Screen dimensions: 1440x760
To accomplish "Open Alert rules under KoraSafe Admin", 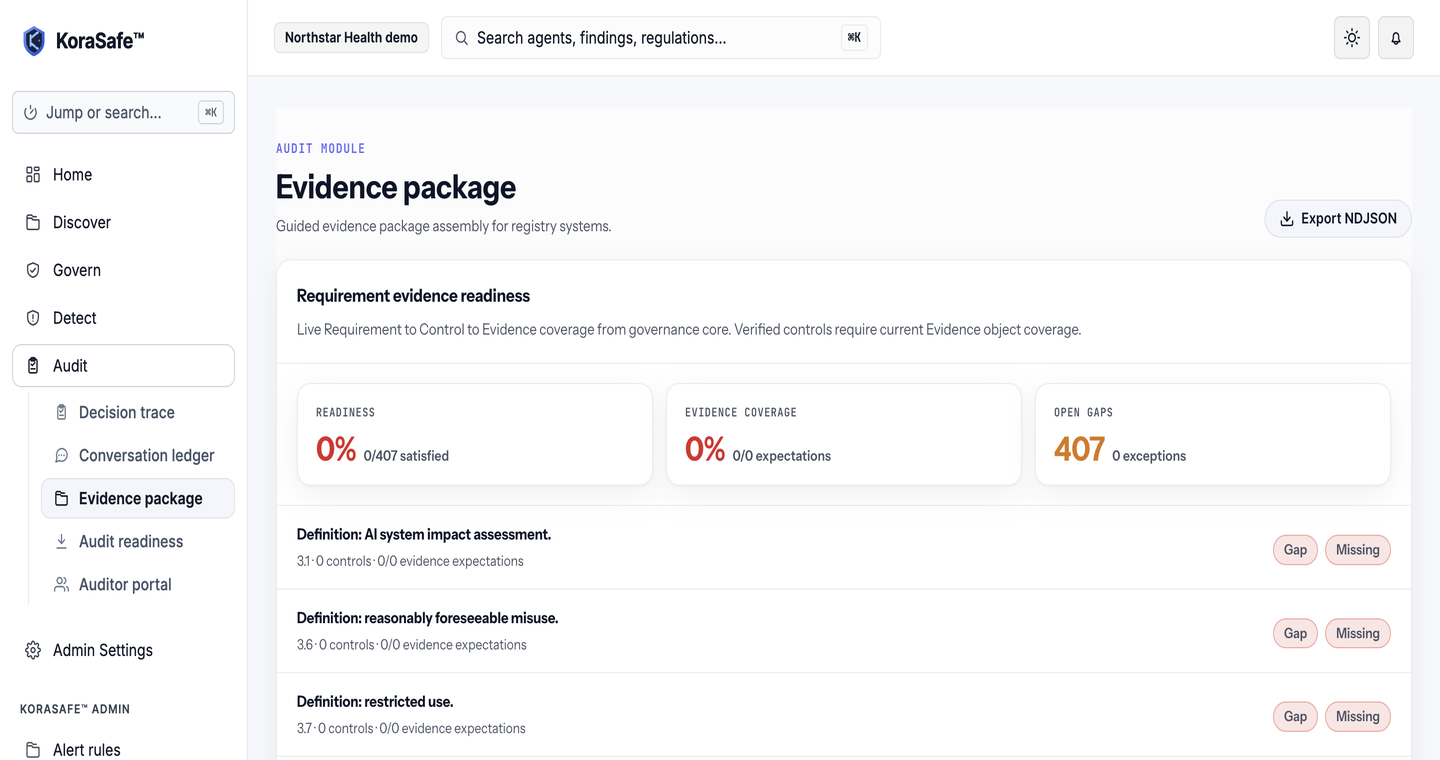I will tap(123, 750).
